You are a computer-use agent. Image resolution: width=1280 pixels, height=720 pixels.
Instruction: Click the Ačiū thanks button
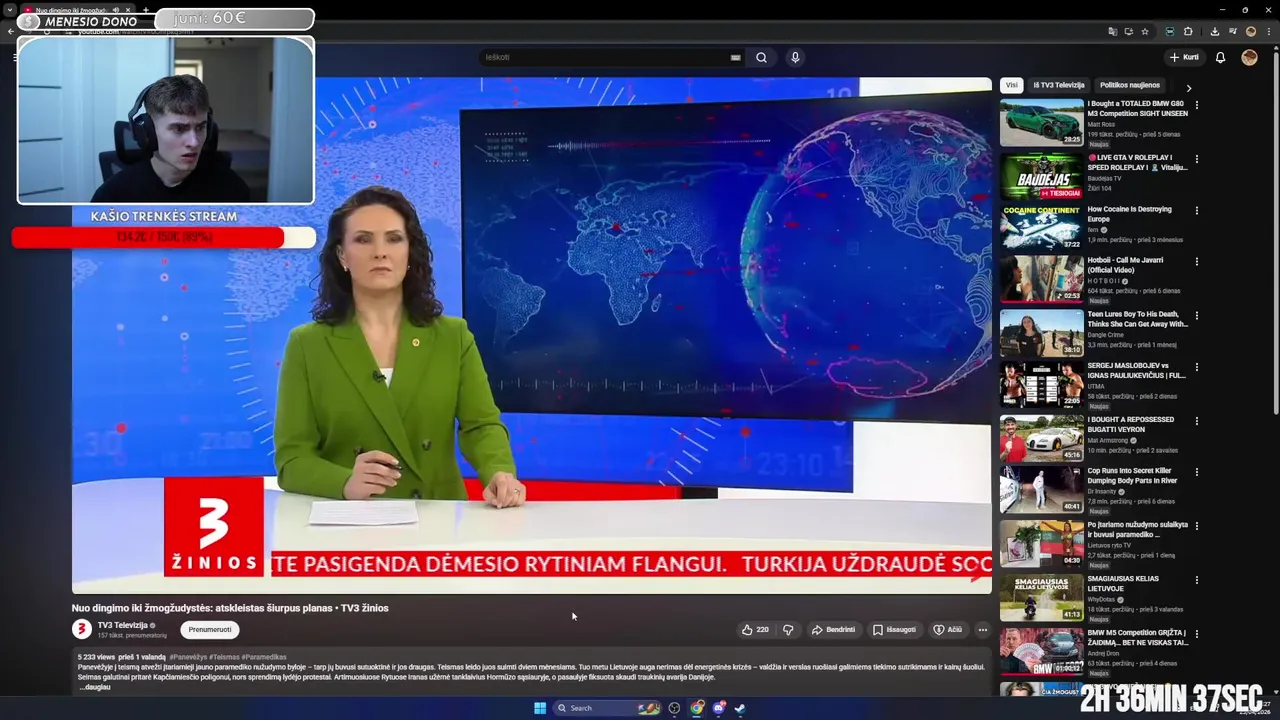tap(948, 630)
